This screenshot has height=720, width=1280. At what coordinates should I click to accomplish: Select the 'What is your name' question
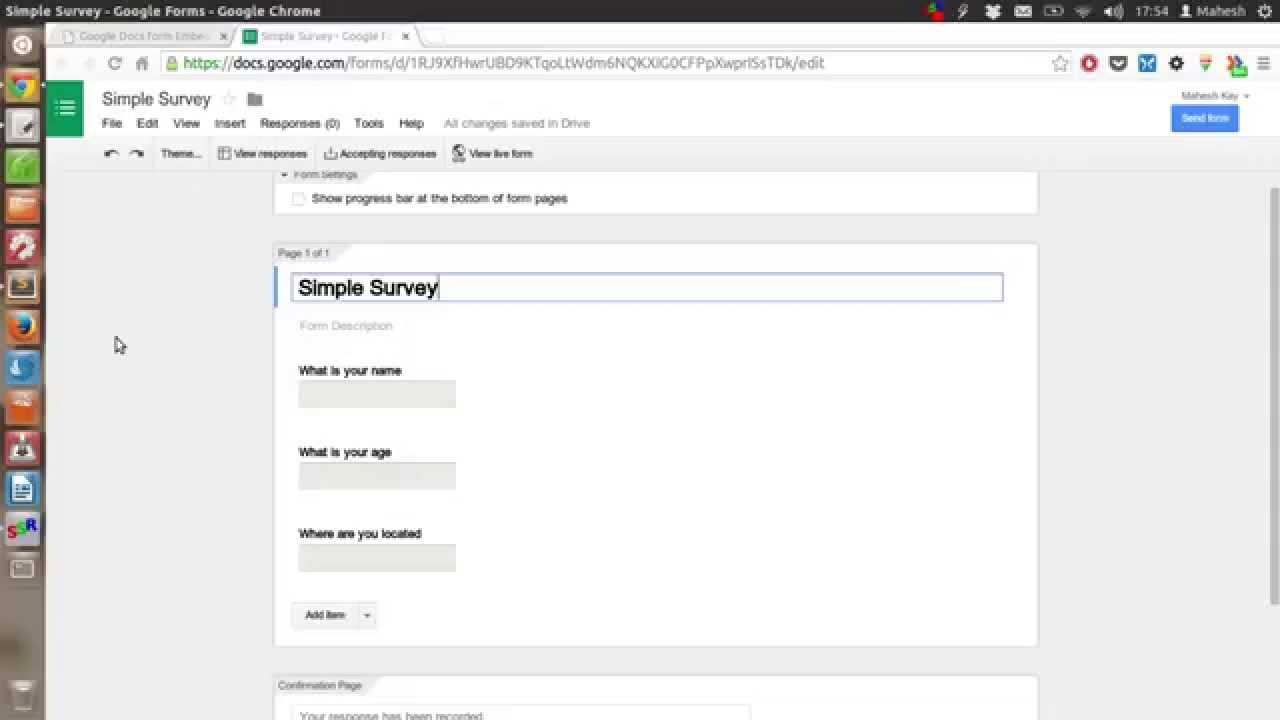click(x=350, y=371)
